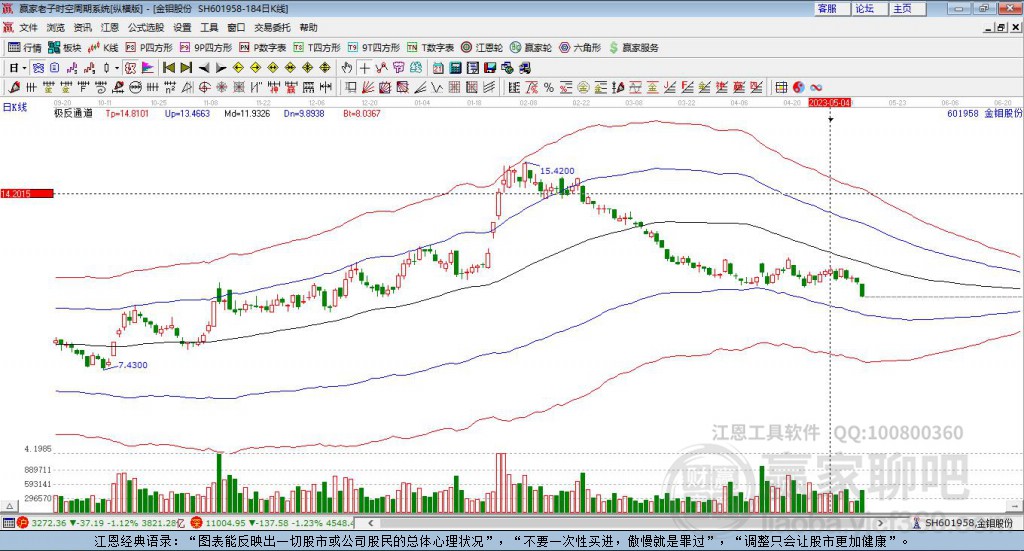
Task: Open the 资讯 menu
Action: coord(82,27)
